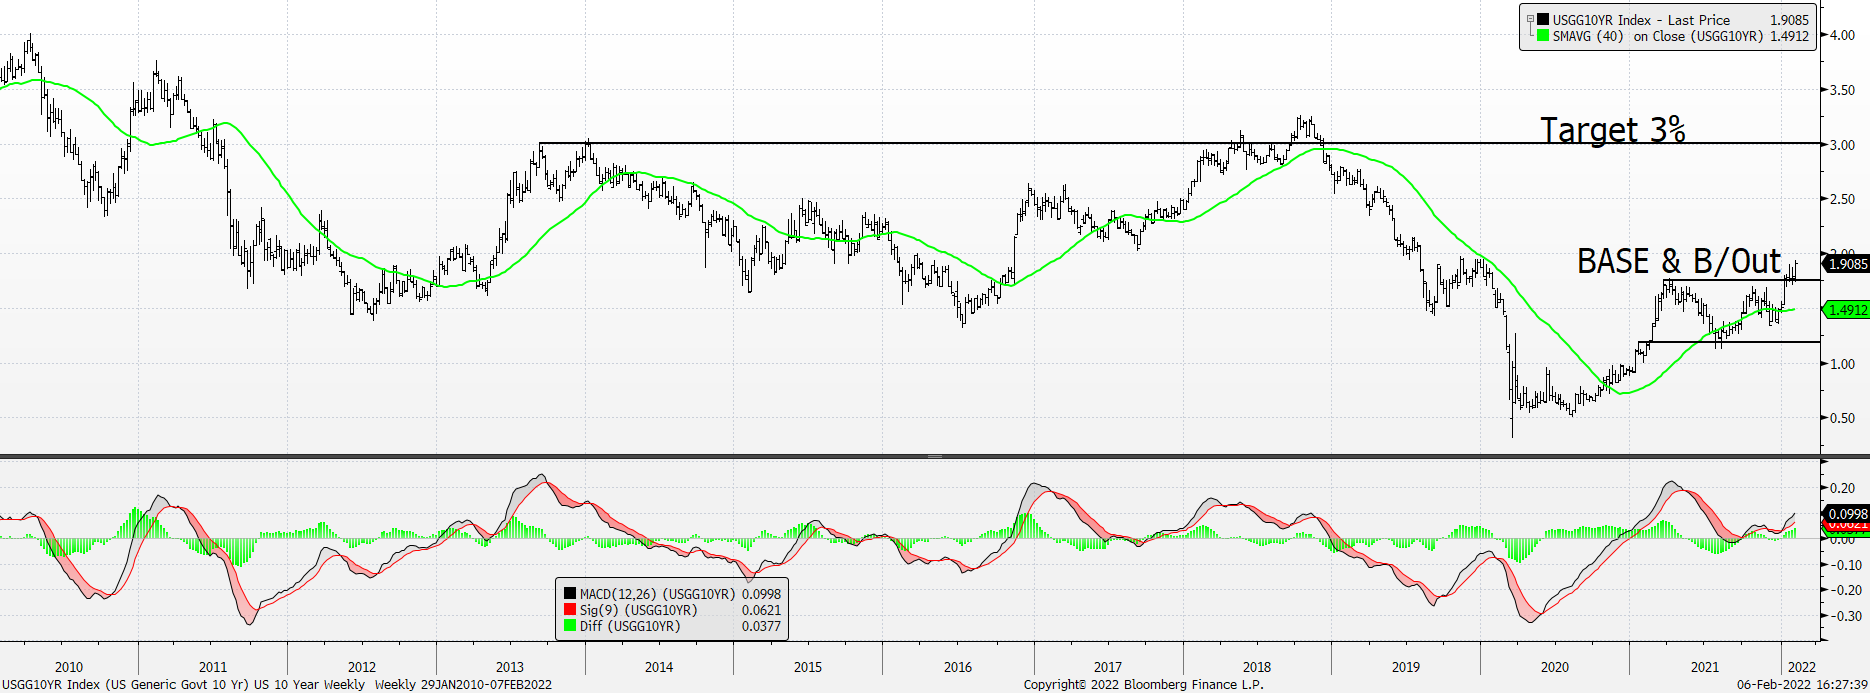
Task: Select the 'Target 3%' text annotation
Action: pyautogui.click(x=1612, y=129)
